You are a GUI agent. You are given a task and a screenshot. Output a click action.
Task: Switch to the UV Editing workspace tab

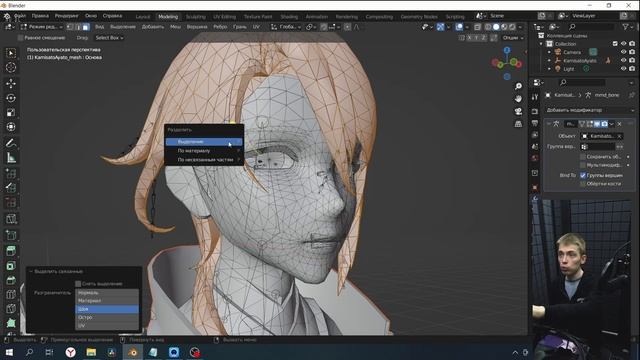(224, 17)
